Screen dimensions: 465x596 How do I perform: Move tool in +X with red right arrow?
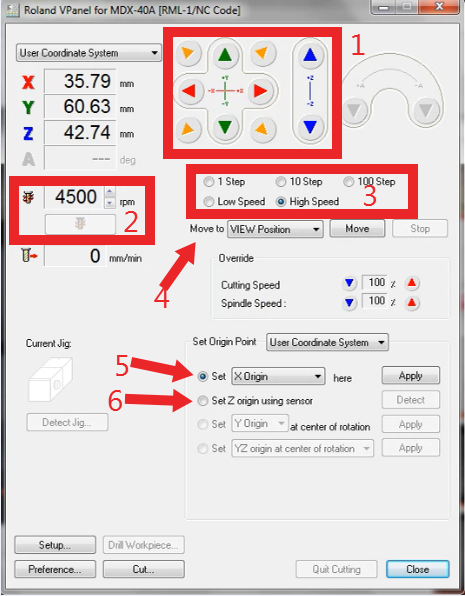point(261,91)
